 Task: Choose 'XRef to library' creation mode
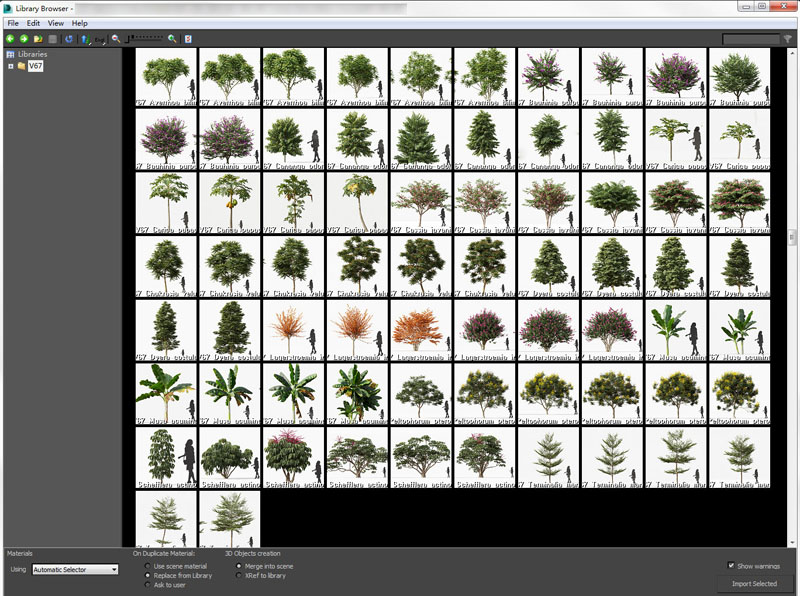point(238,576)
